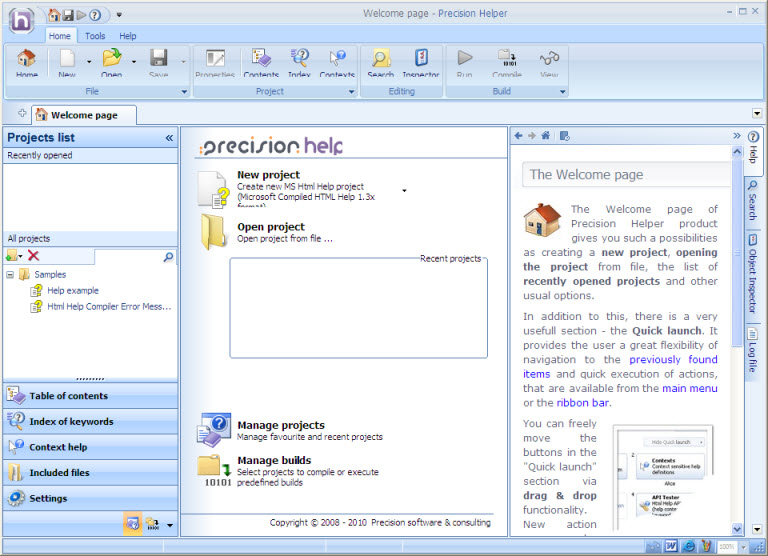Viewport: 768px width, 556px height.
Task: Open the Log file side tab
Action: point(753,350)
